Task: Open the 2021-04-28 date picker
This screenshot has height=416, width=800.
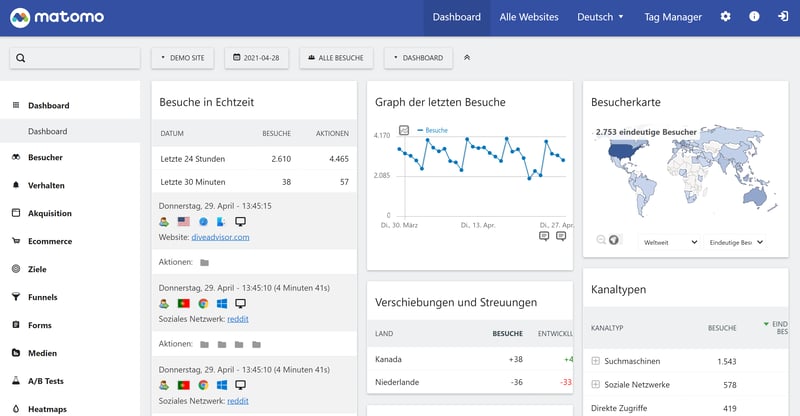Action: [258, 58]
